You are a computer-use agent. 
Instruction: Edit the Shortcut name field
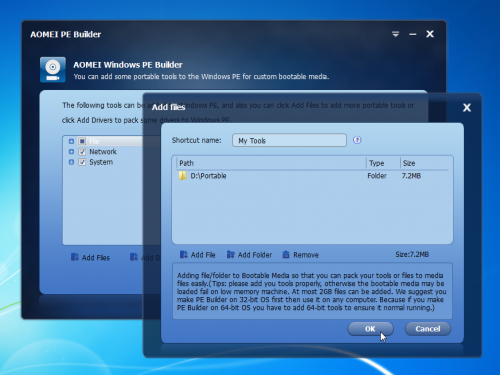point(289,140)
